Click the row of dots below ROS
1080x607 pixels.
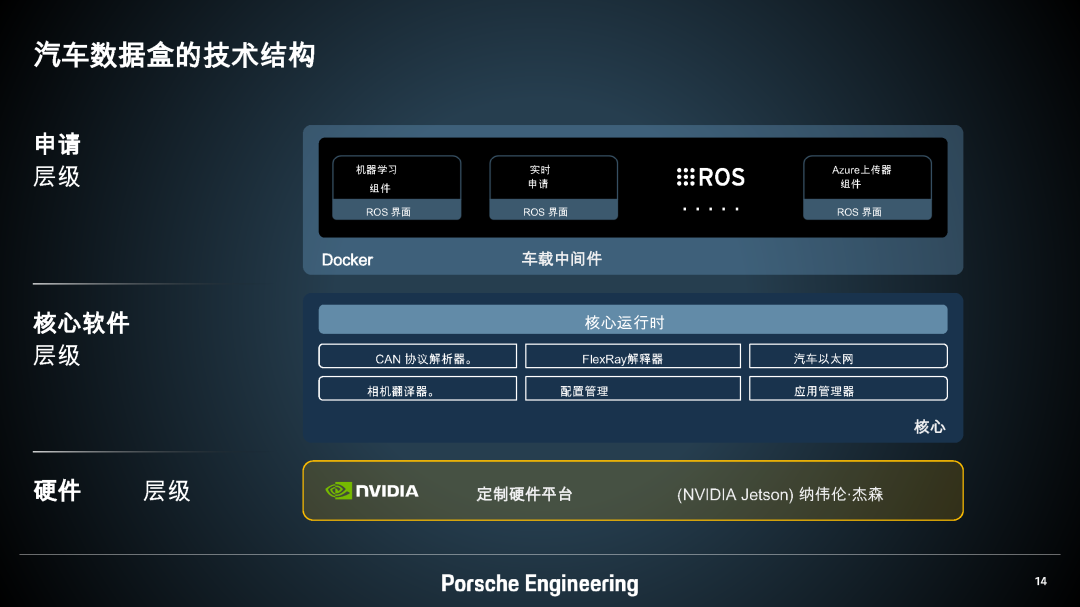click(711, 209)
